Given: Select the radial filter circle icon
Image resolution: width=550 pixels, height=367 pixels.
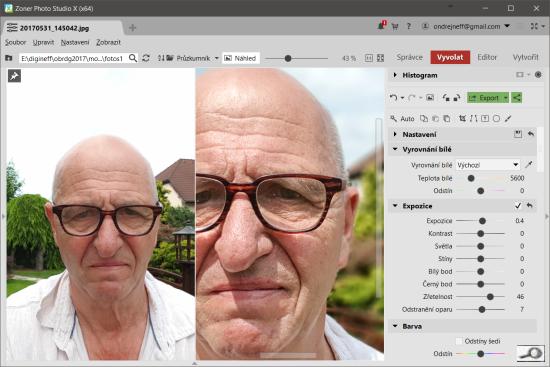Looking at the screenshot, I should pos(496,119).
